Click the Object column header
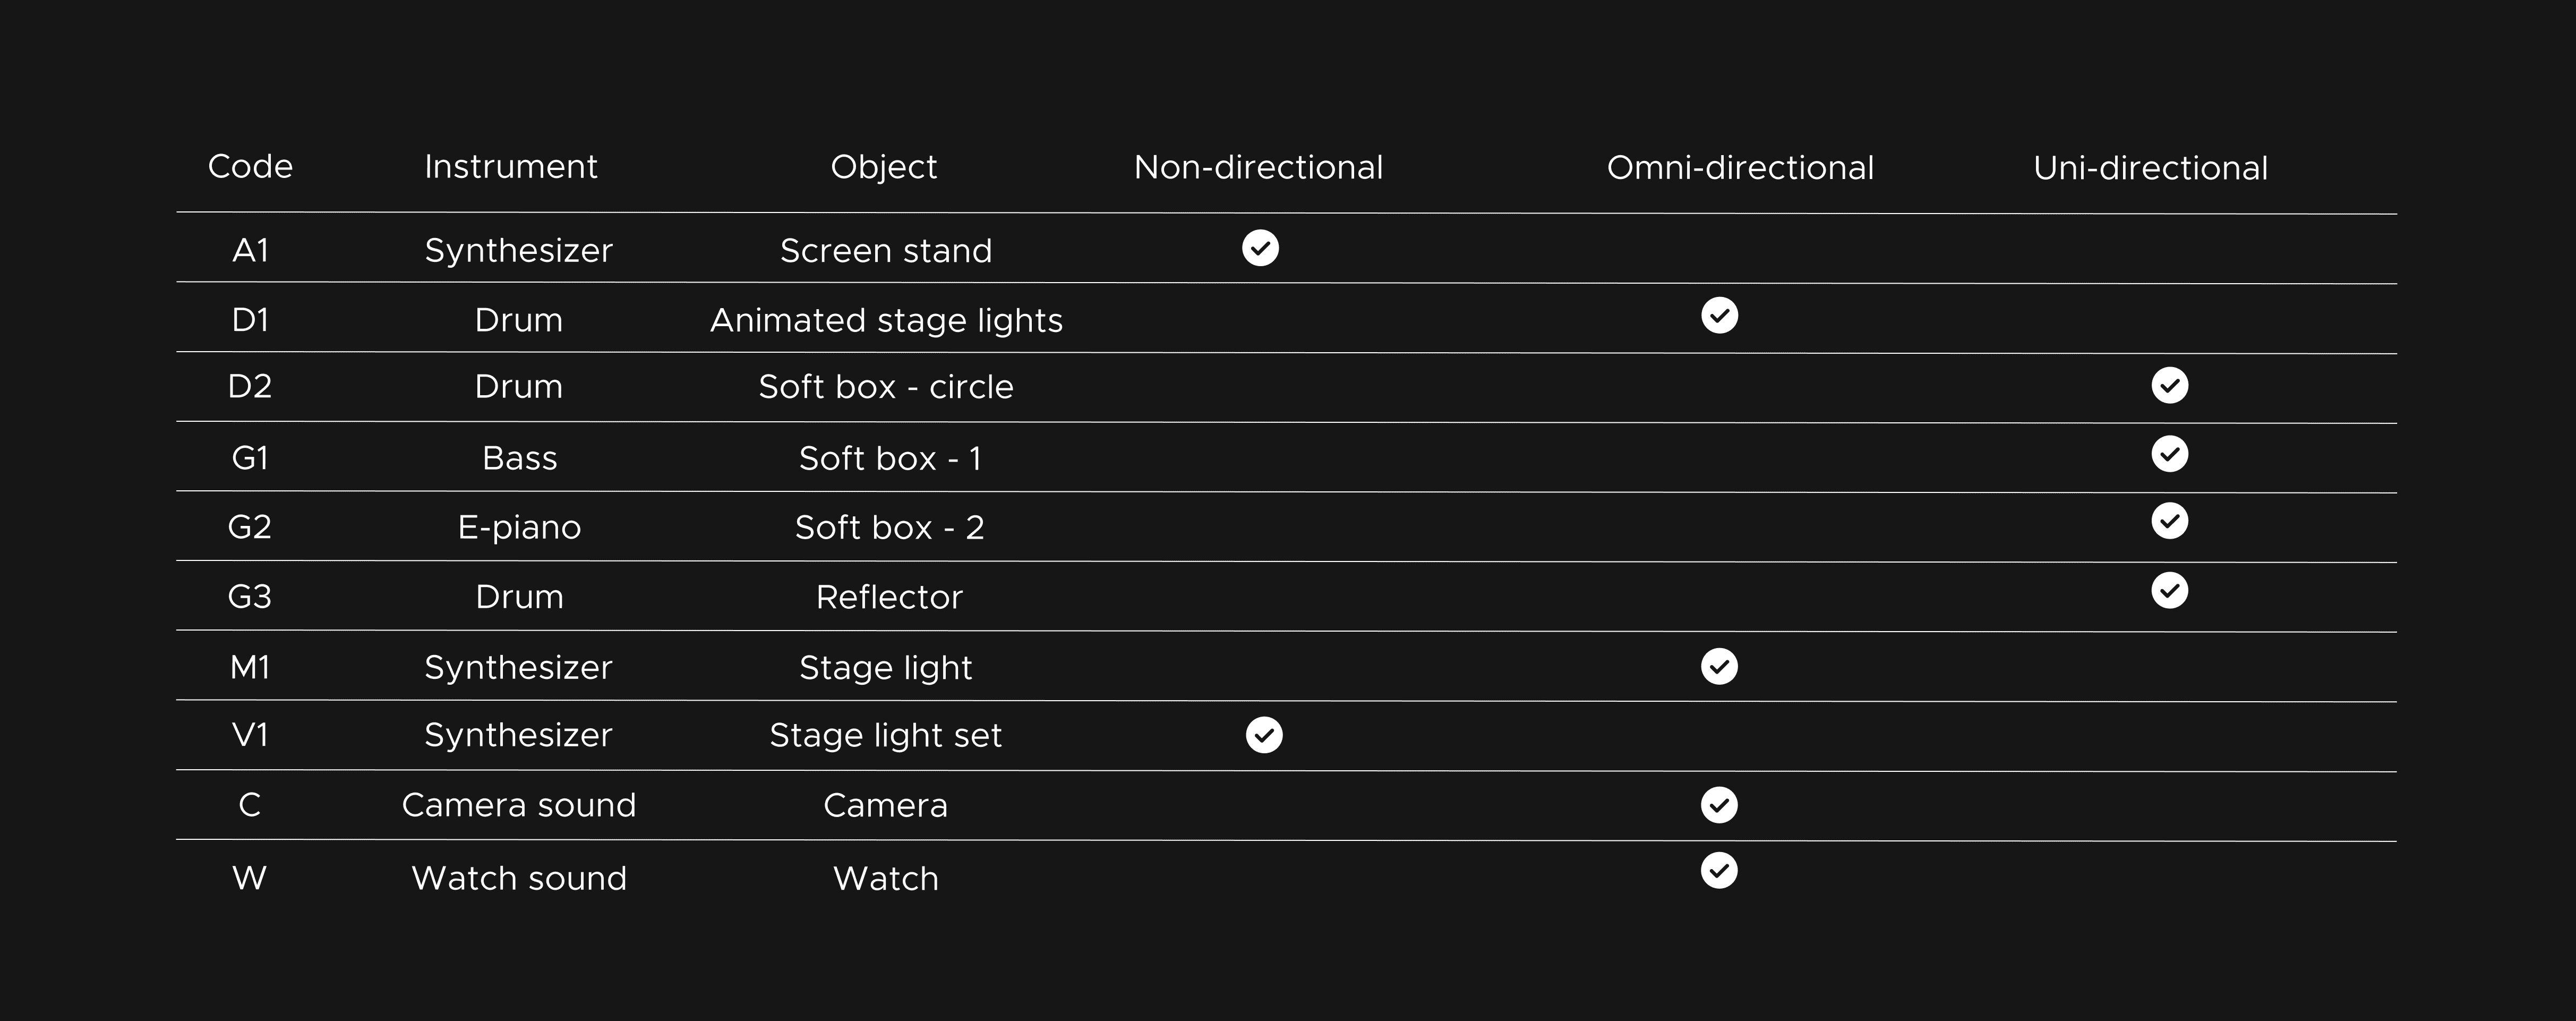 click(x=884, y=166)
